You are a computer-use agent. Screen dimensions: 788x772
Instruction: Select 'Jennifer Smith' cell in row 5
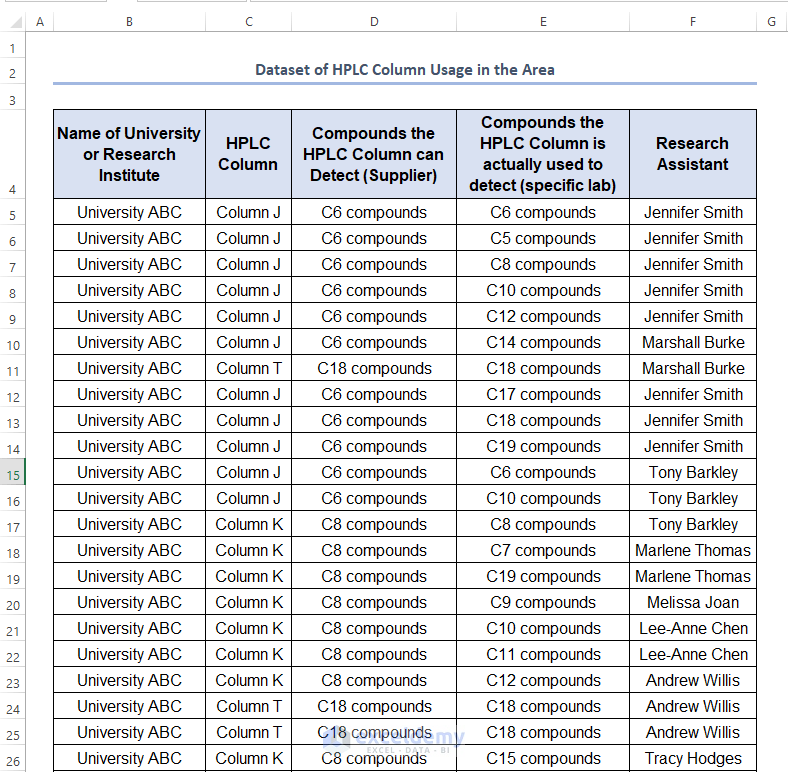click(x=693, y=212)
